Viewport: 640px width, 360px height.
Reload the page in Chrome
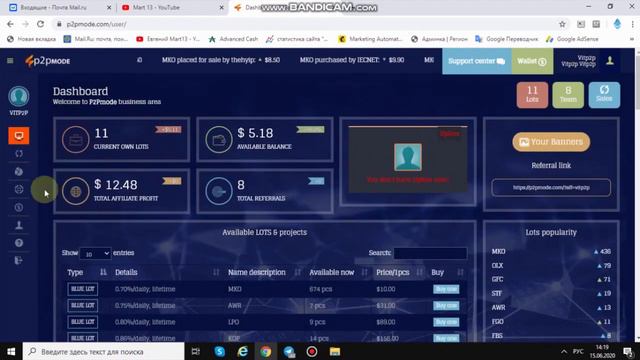[x=40, y=24]
